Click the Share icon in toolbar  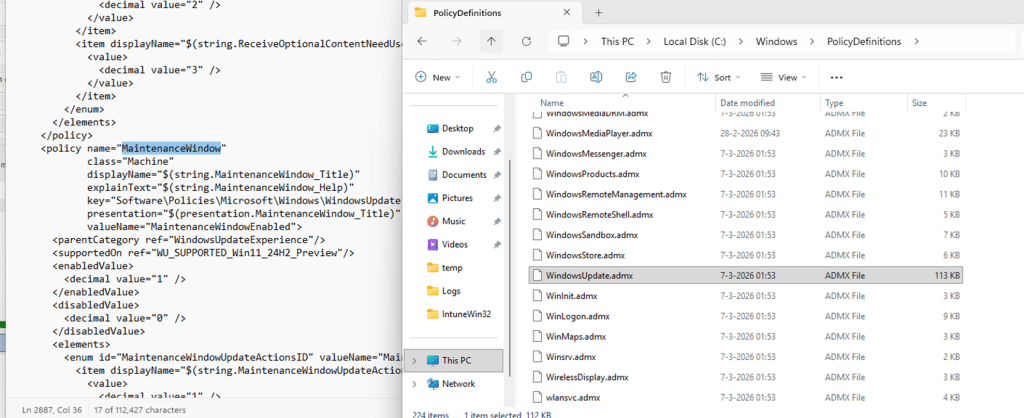[631, 77]
